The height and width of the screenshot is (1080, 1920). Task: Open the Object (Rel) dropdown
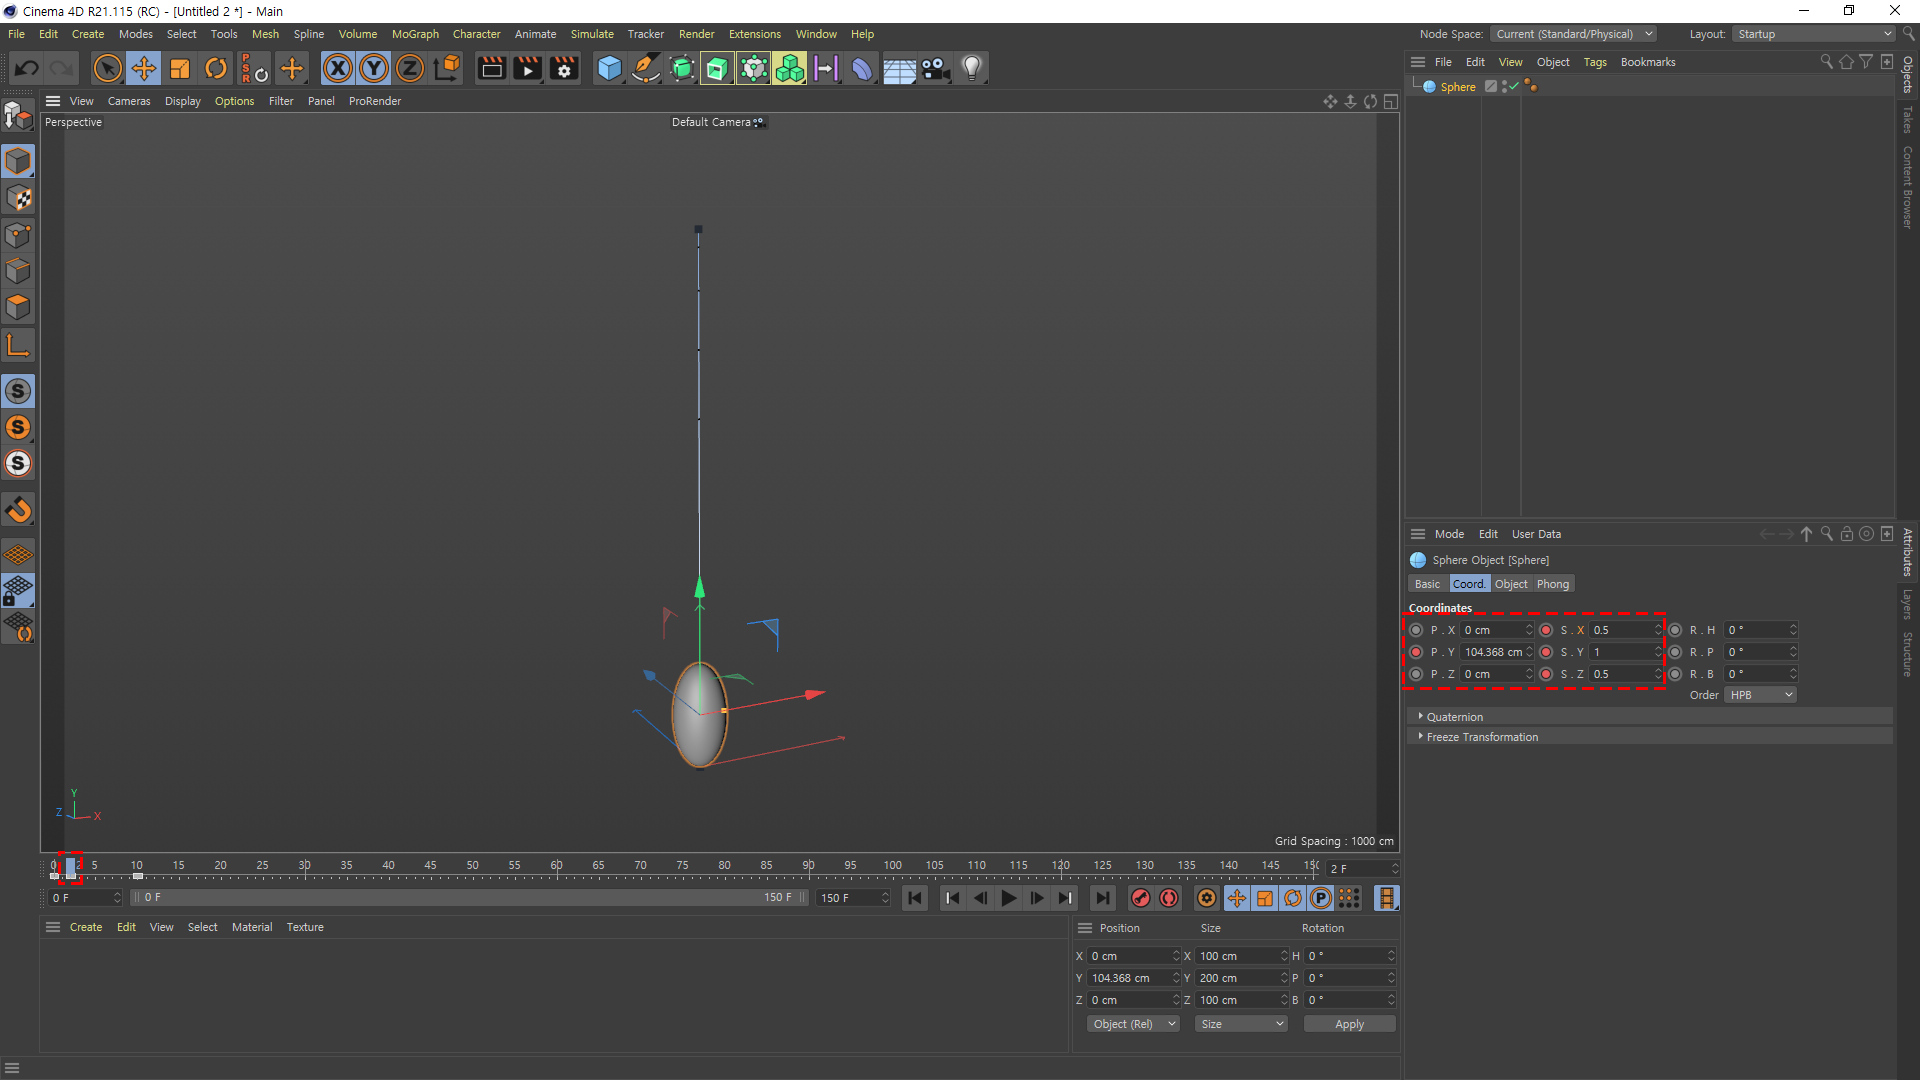tap(1133, 1024)
